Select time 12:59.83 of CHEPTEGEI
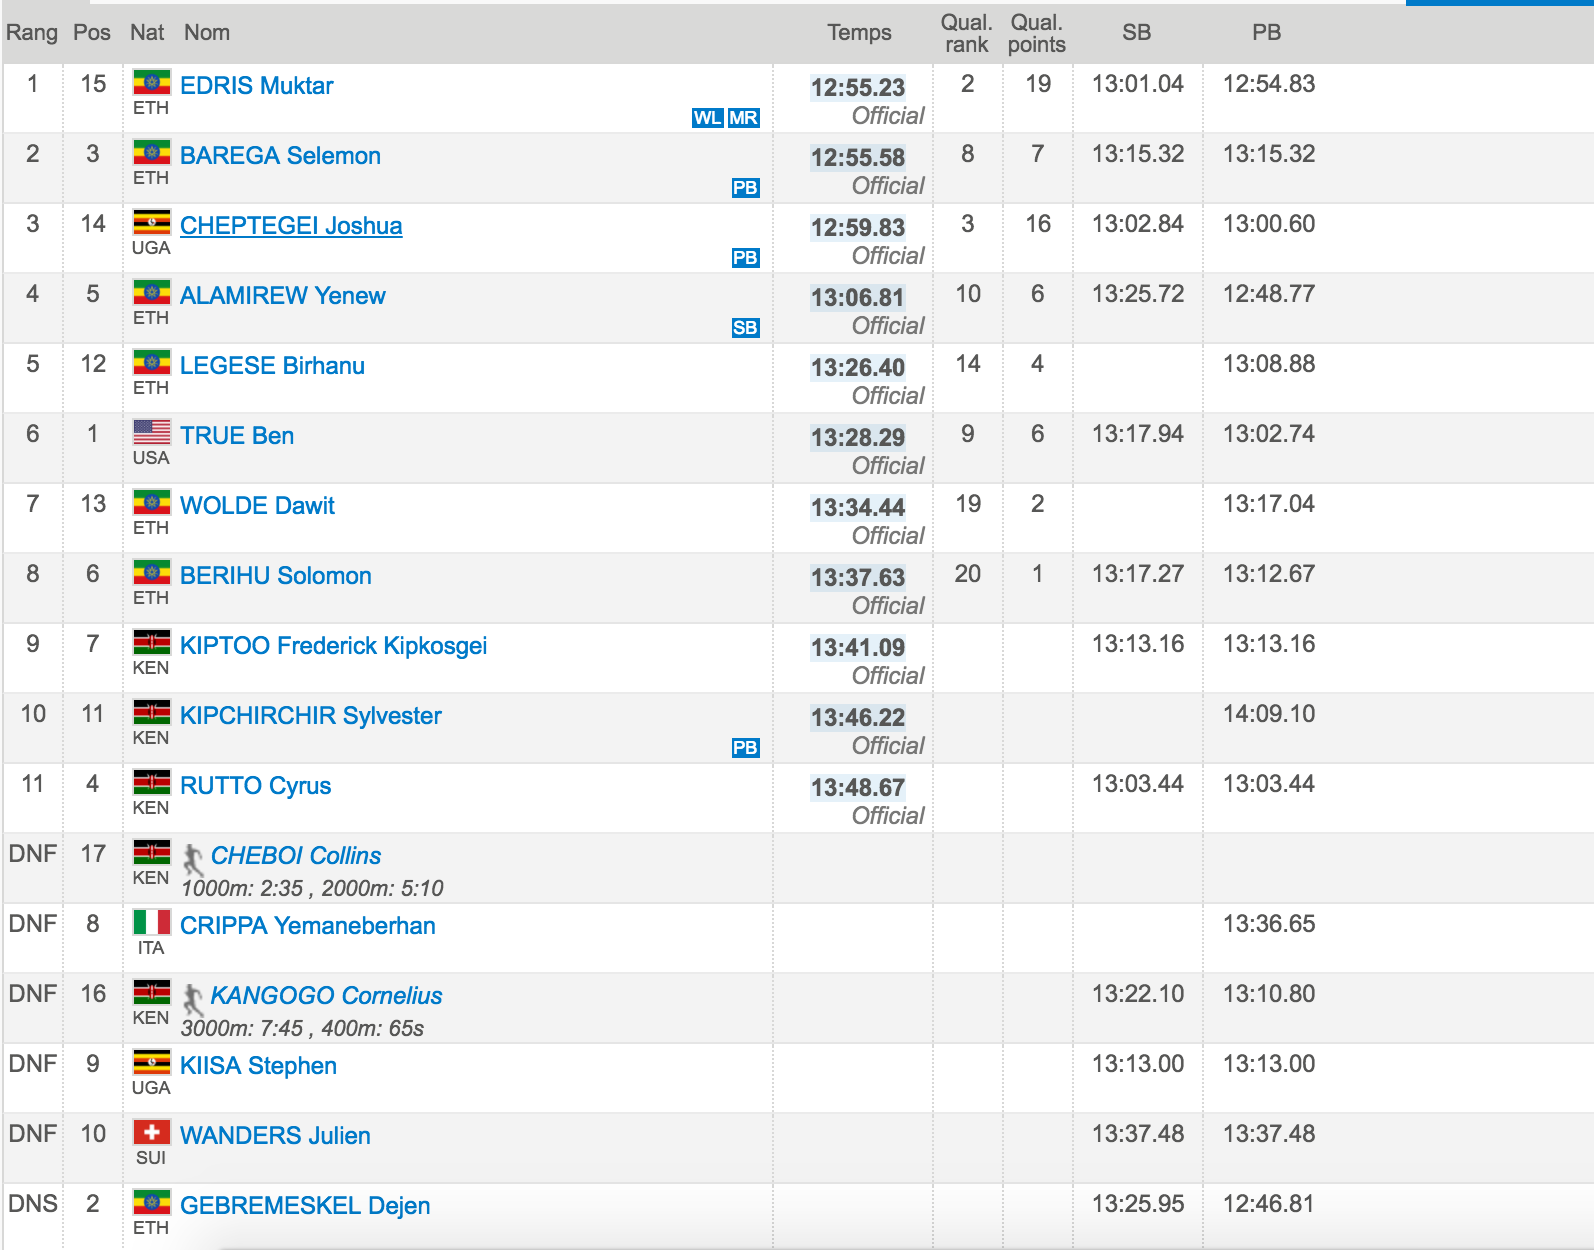Viewport: 1594px width, 1250px height. (858, 228)
